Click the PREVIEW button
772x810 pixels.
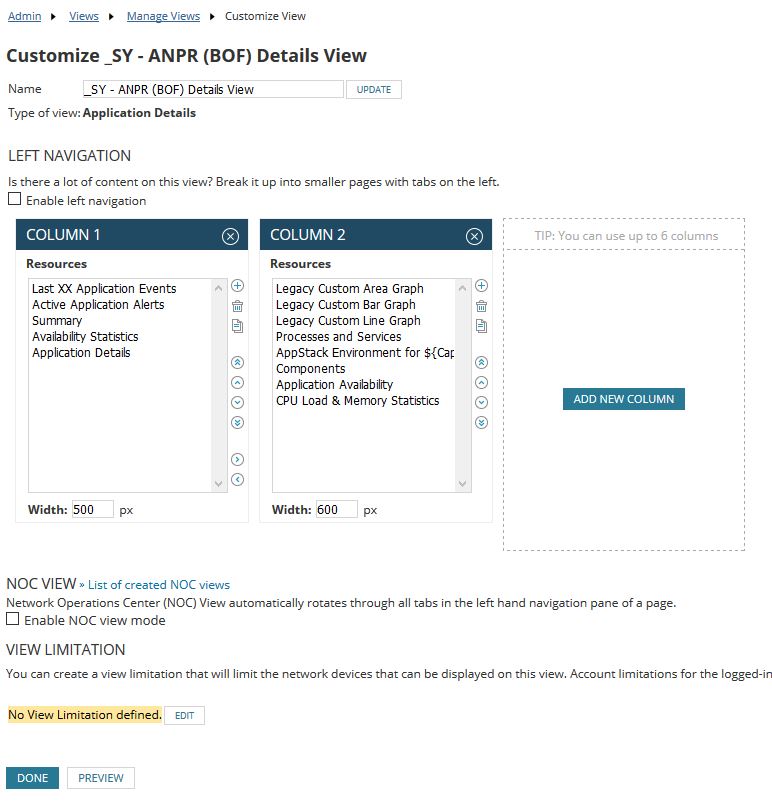(x=101, y=778)
